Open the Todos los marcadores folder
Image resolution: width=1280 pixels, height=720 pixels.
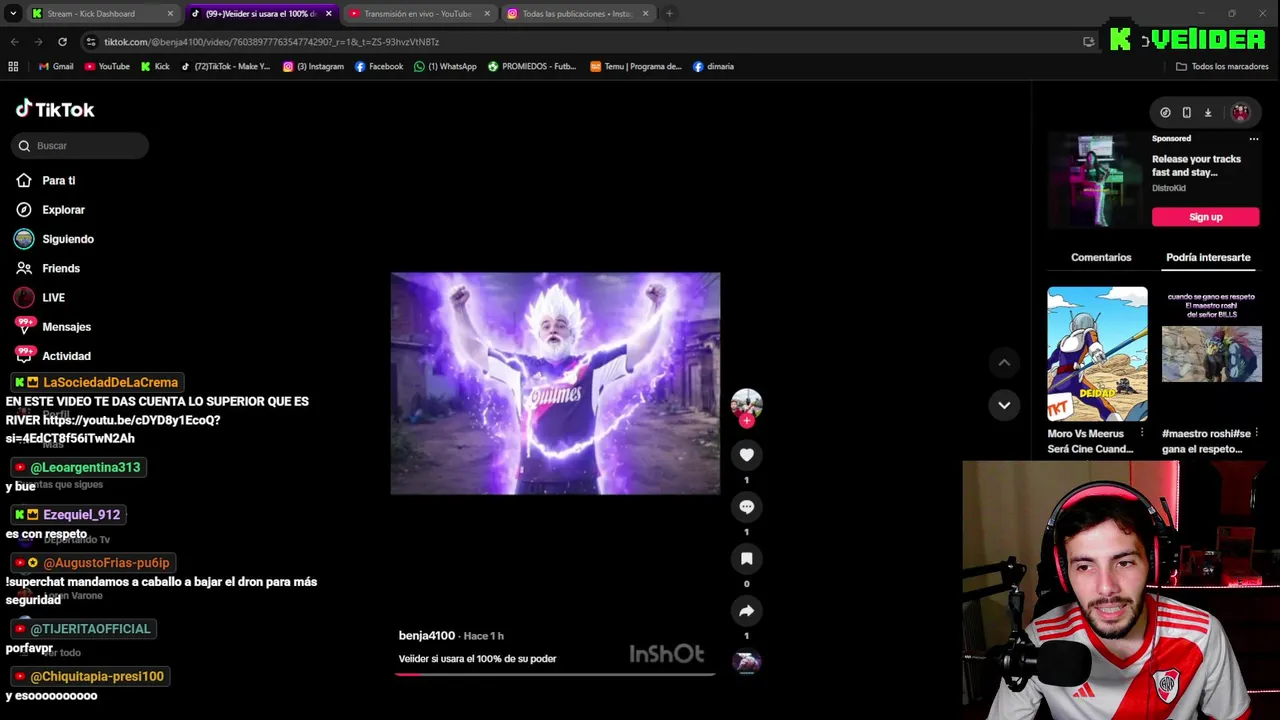1222,67
